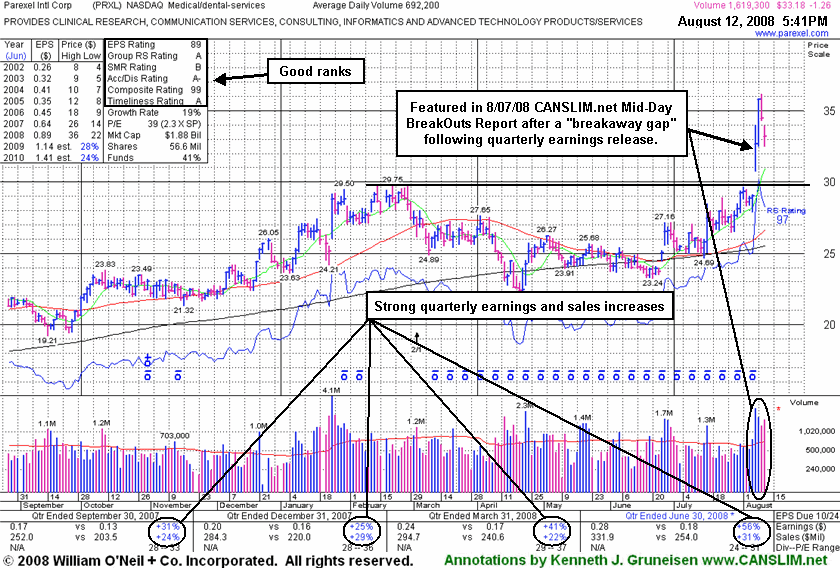Select the 2008 row with EPS 0.89
Viewport: 840px width, 570px height.
click(x=52, y=135)
